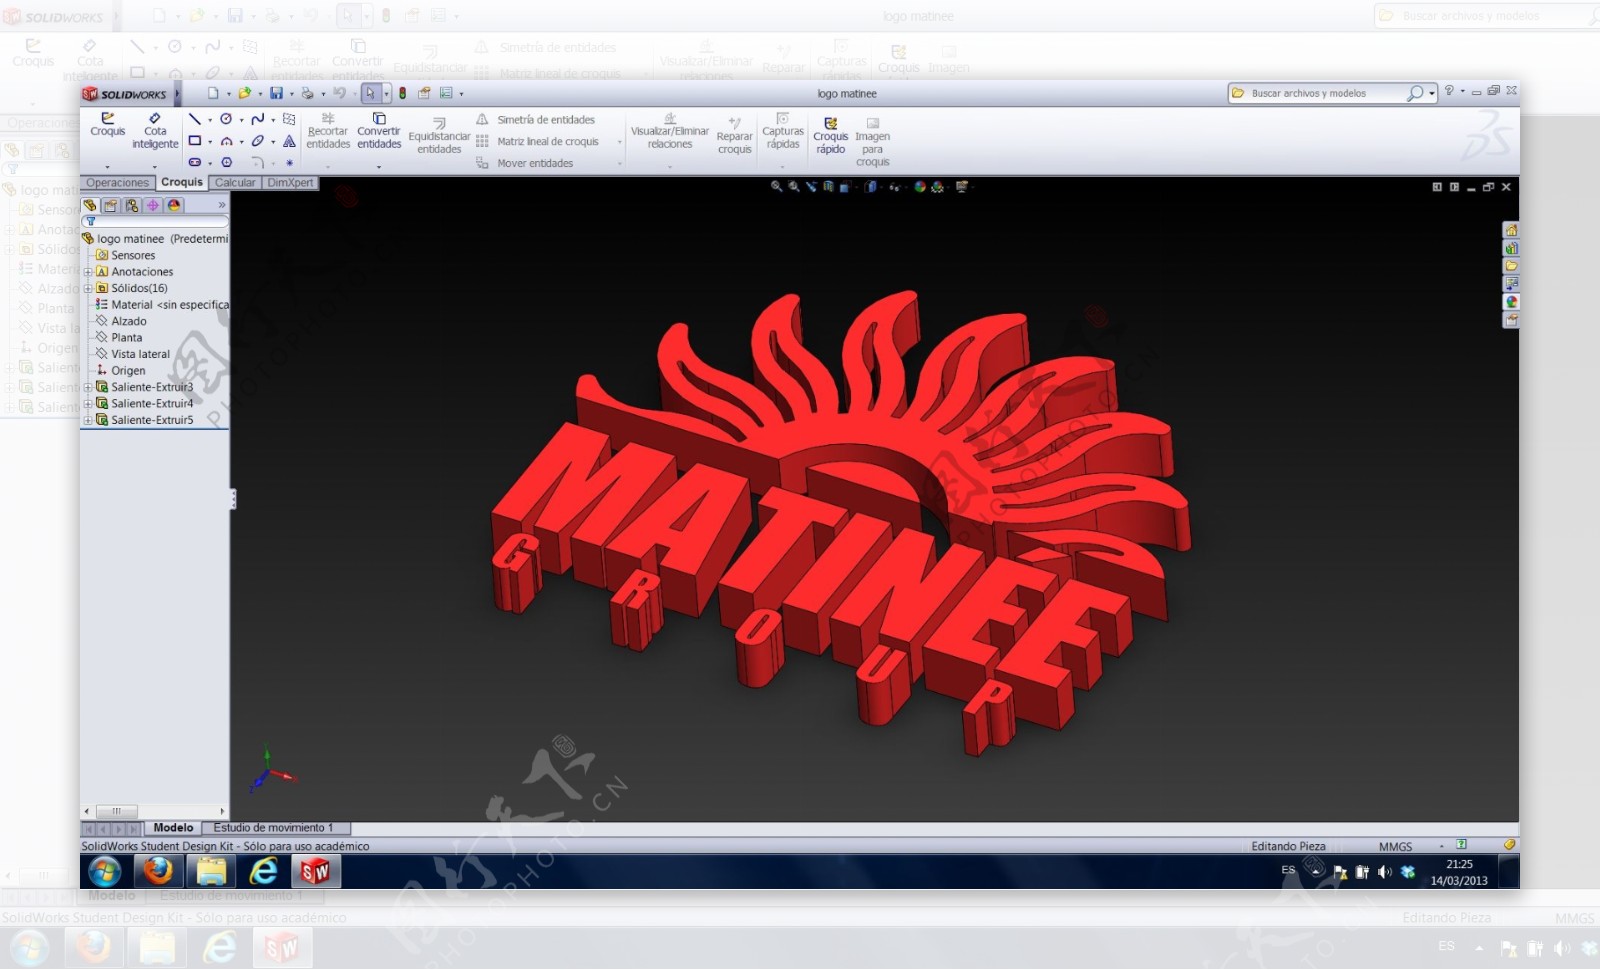Image resolution: width=1600 pixels, height=970 pixels.
Task: Click the Recortar entidades trim tool
Action: pyautogui.click(x=328, y=131)
